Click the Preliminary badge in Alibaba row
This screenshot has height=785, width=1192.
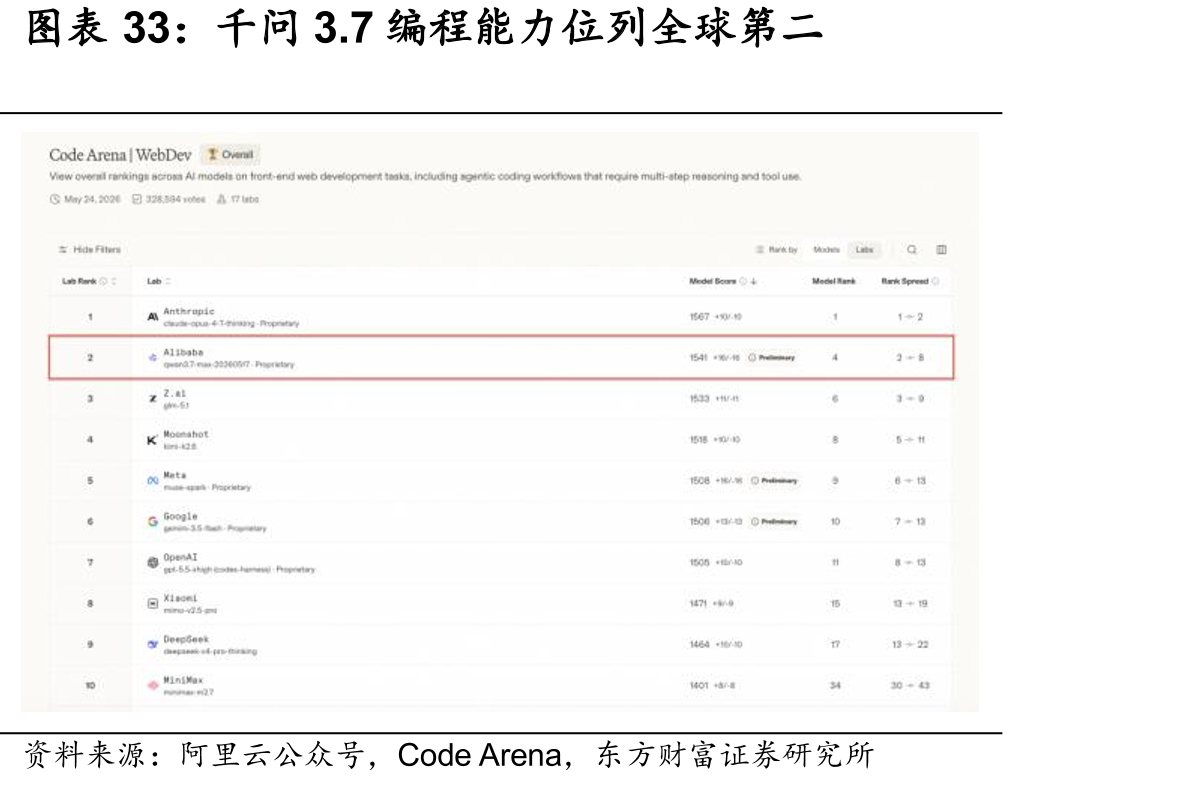click(772, 357)
